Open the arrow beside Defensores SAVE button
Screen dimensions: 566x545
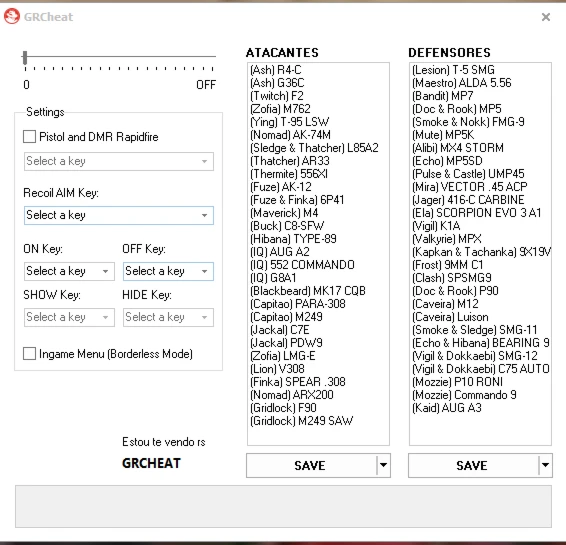[545, 465]
